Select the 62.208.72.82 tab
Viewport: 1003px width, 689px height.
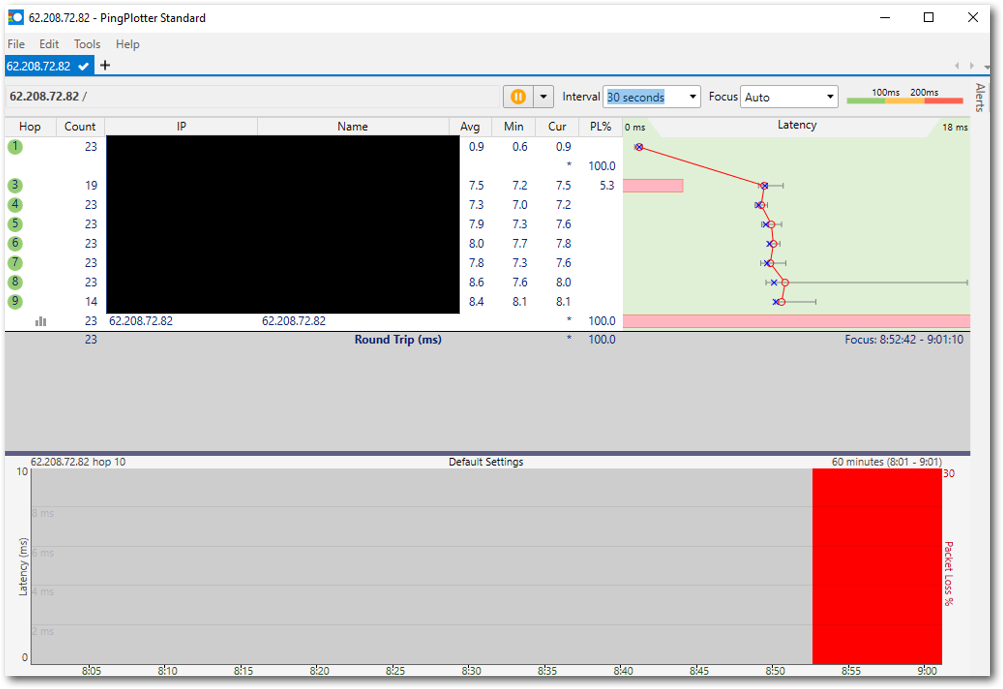49,65
